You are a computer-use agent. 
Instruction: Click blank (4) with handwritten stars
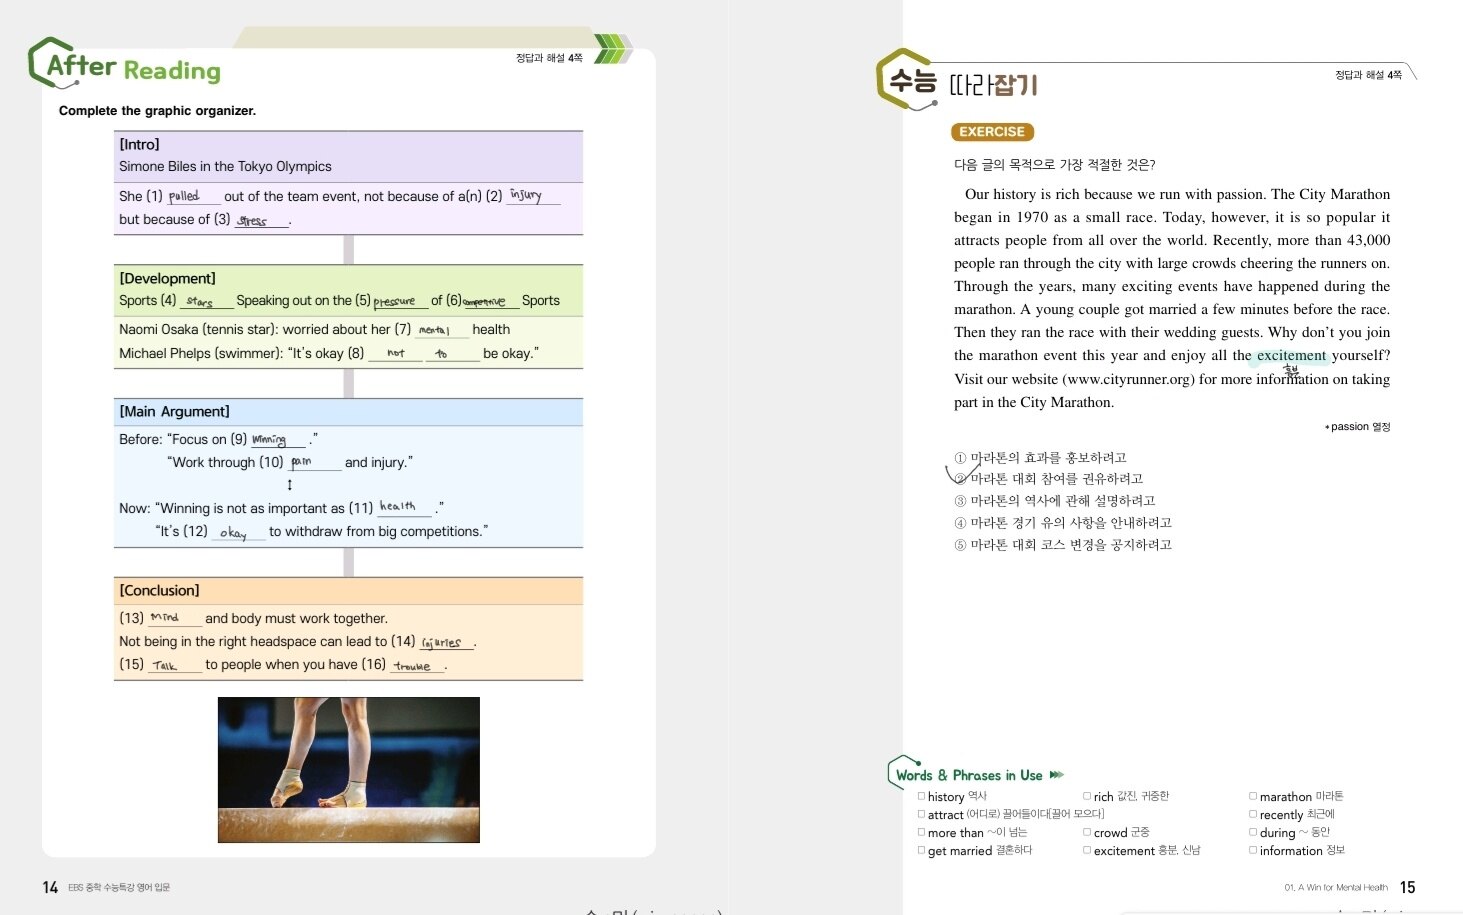(206, 301)
